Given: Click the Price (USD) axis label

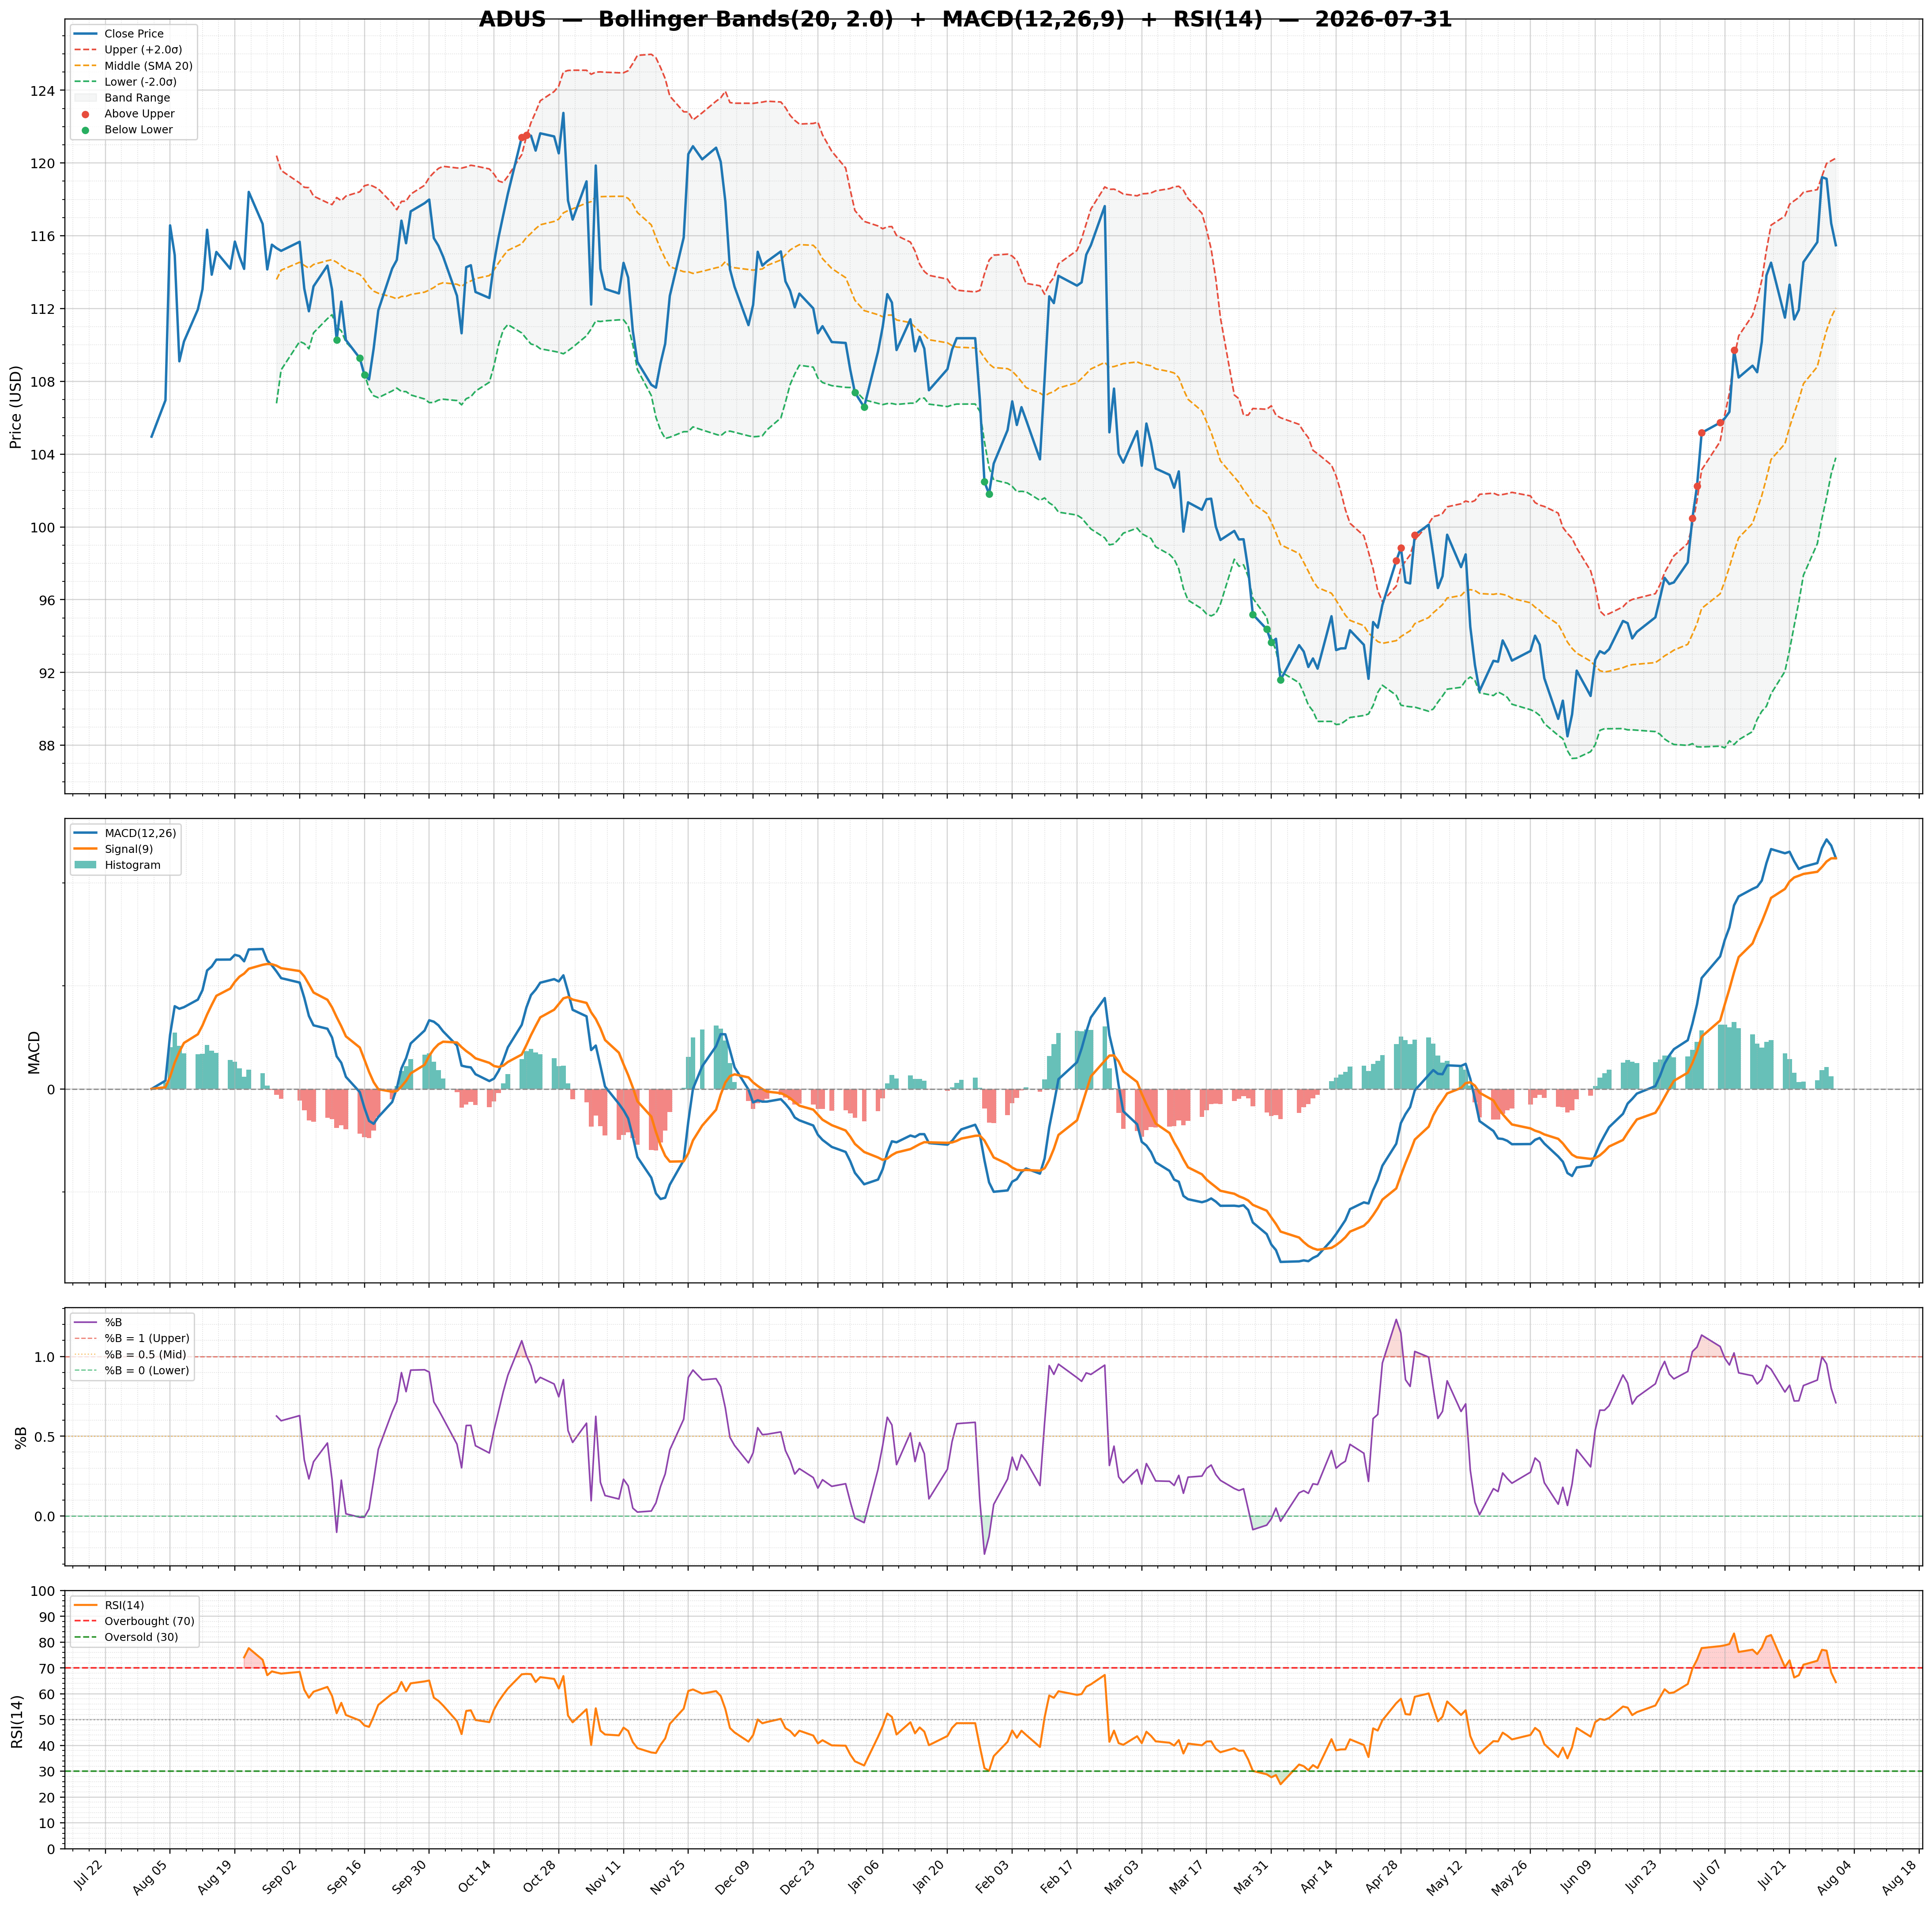Looking at the screenshot, I should (16, 407).
